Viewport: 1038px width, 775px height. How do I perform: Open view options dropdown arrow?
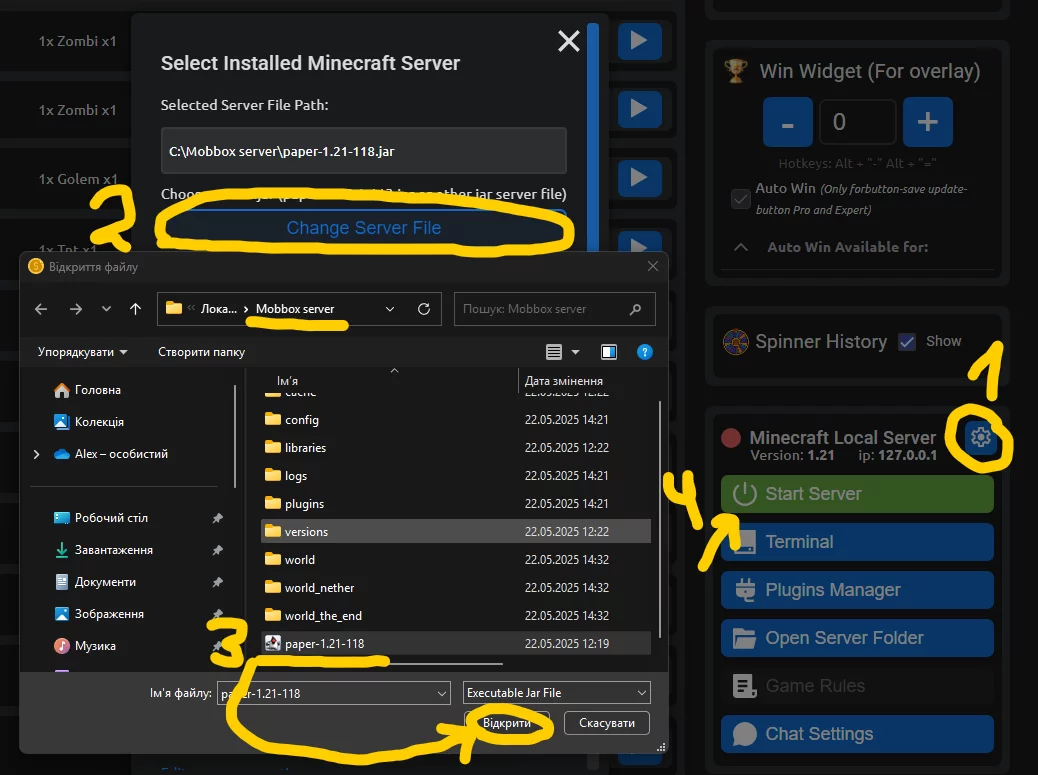click(575, 352)
